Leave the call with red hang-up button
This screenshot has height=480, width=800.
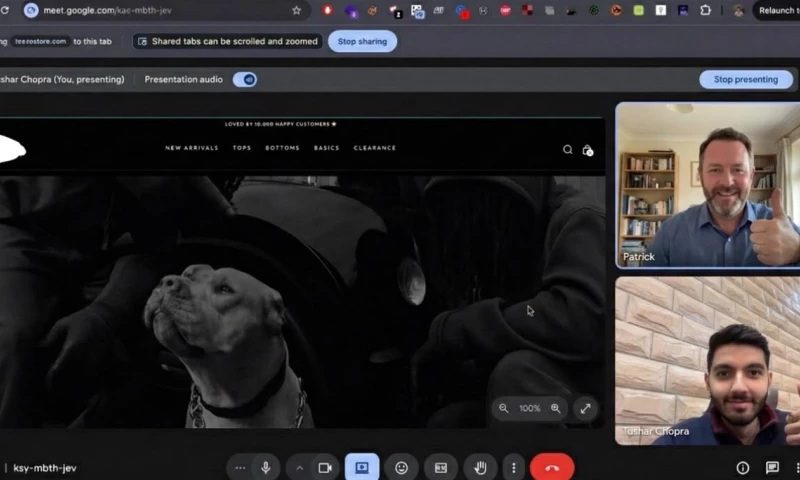552,467
